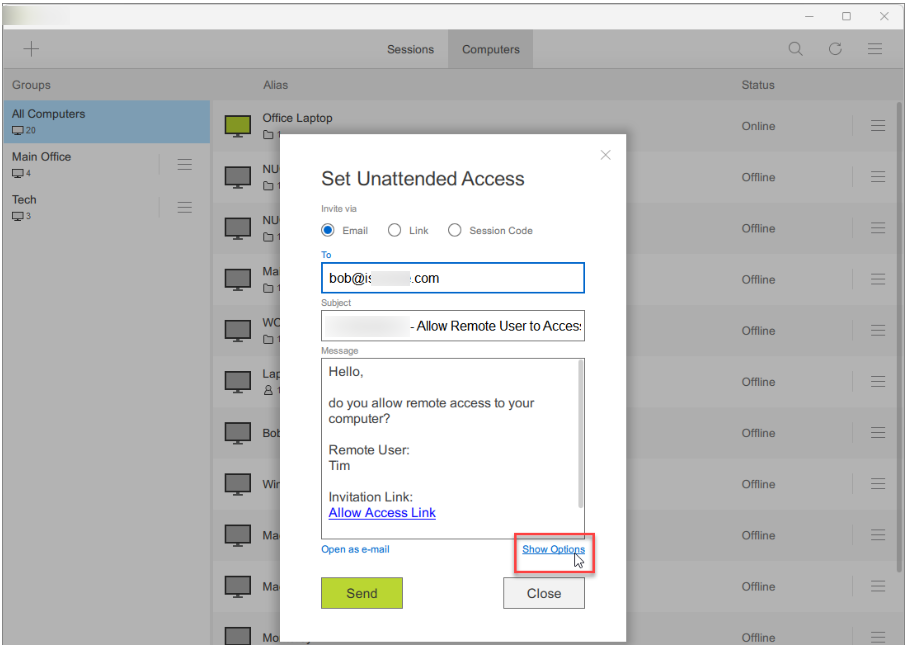This screenshot has height=645, width=905.
Task: Click the plus icon to add a computer
Action: (31, 48)
